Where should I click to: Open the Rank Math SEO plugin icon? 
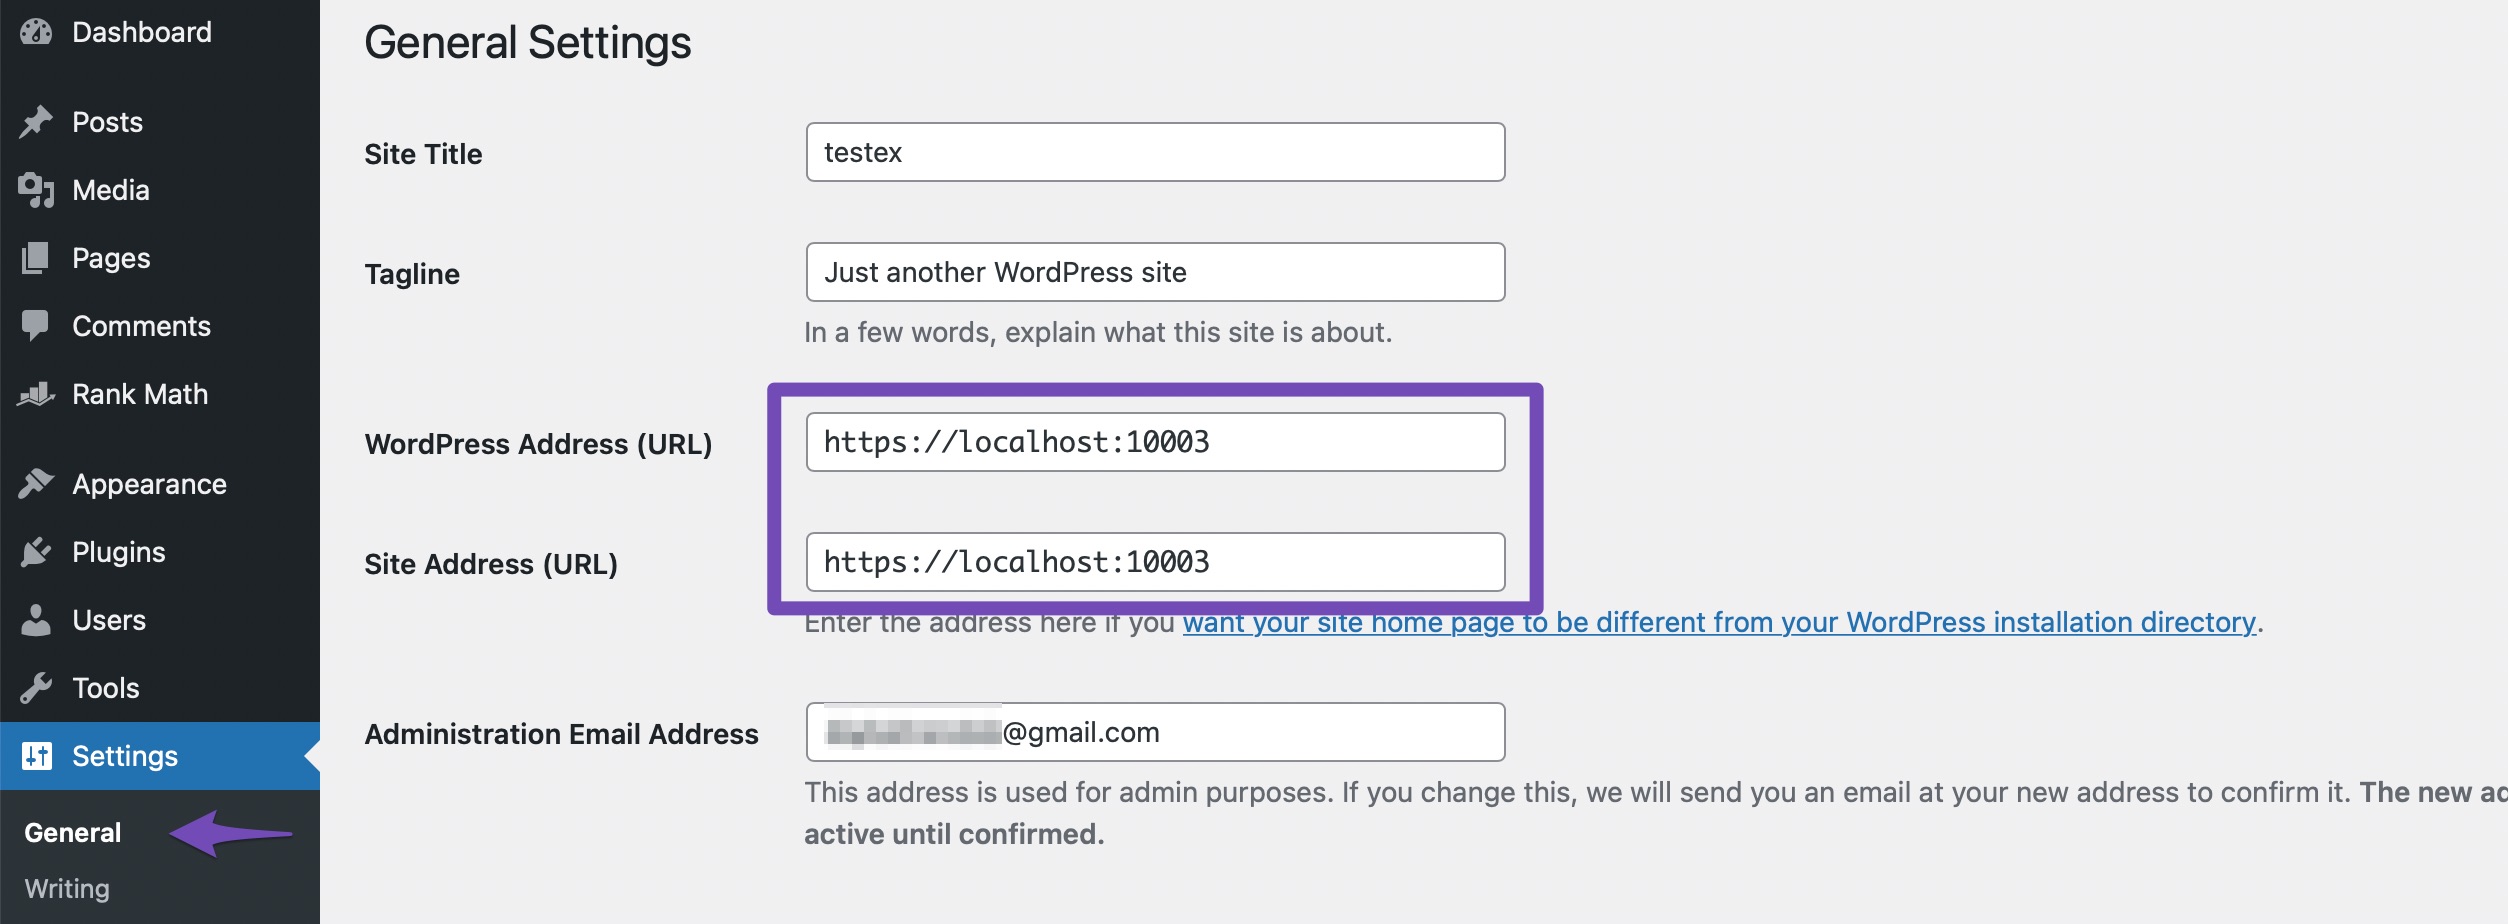tap(37, 393)
